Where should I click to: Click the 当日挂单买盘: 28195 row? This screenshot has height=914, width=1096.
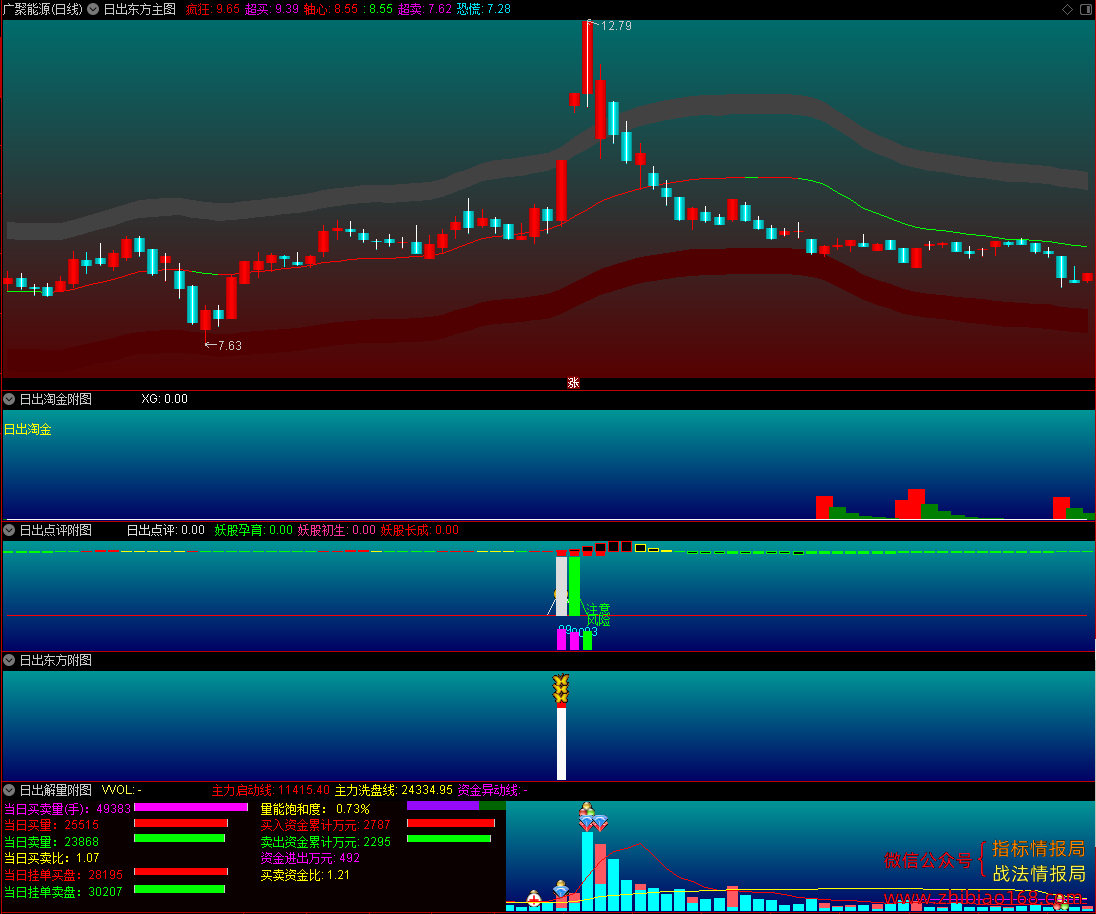64,875
